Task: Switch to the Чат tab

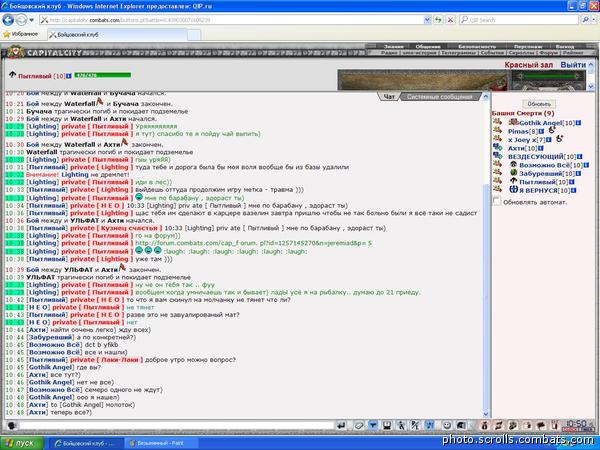Action: [389, 97]
